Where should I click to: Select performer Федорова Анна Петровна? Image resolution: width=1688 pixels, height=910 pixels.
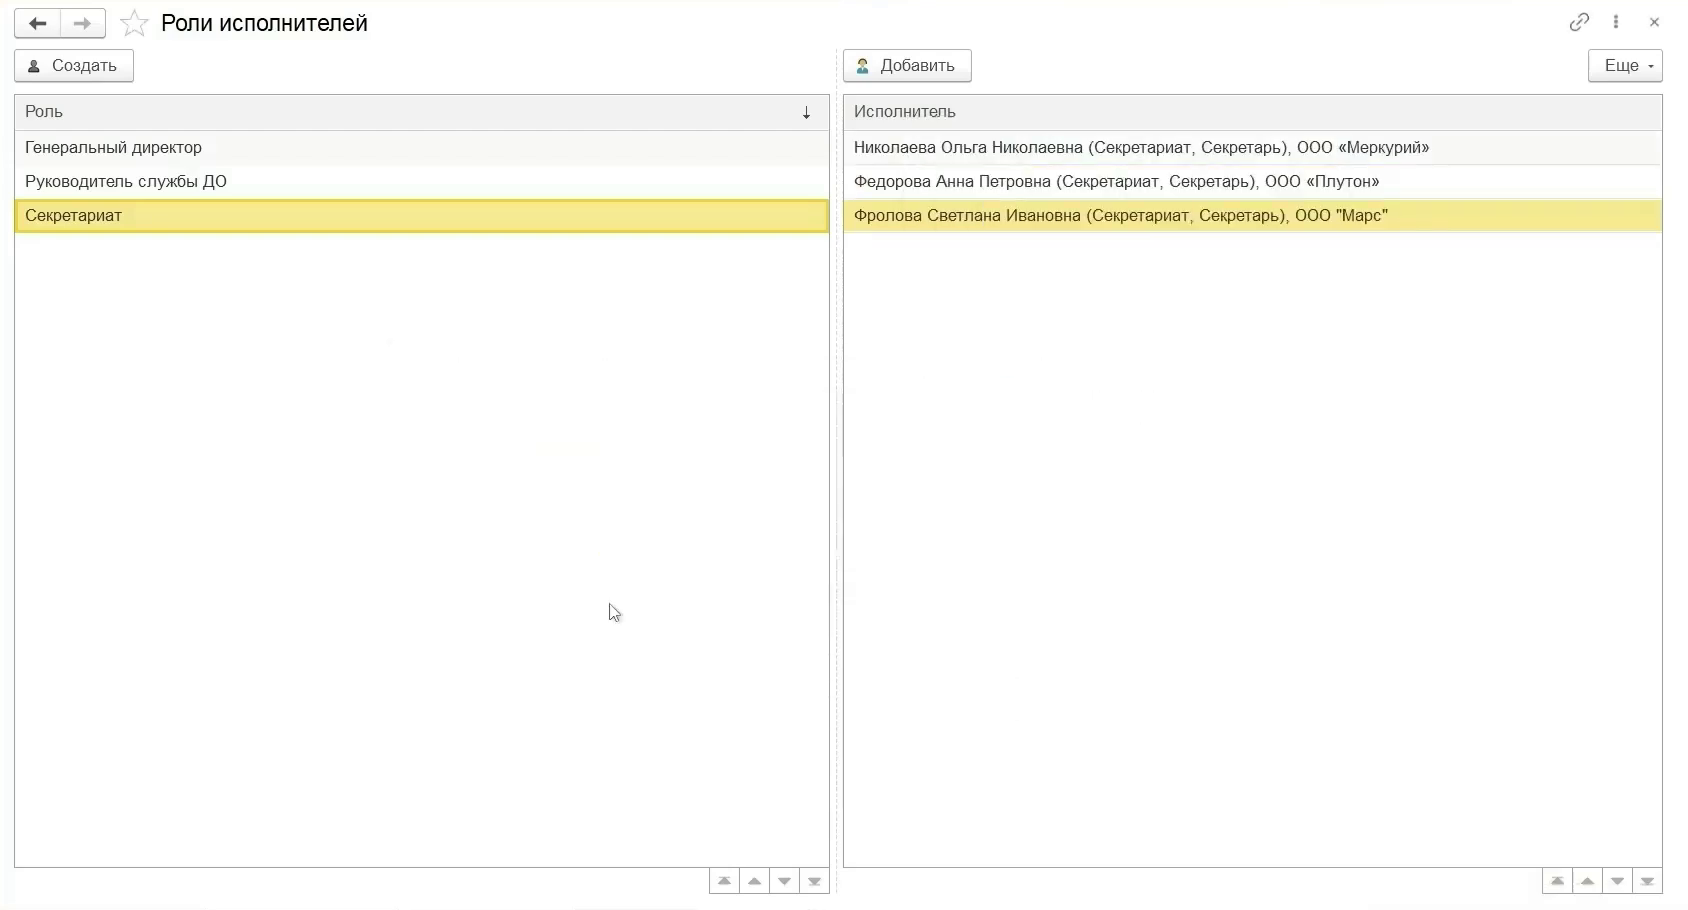pos(1116,182)
